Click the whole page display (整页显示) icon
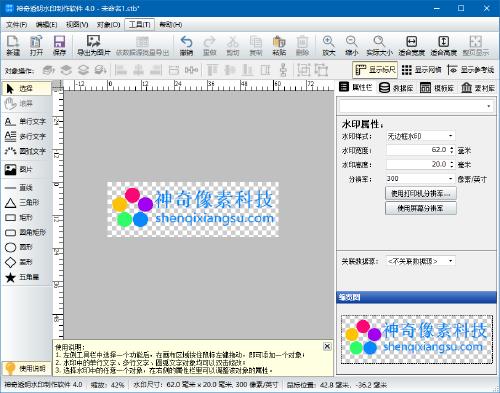 [x=476, y=45]
